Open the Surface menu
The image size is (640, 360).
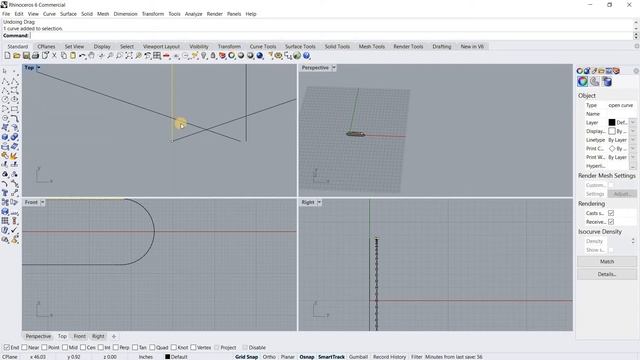click(68, 14)
